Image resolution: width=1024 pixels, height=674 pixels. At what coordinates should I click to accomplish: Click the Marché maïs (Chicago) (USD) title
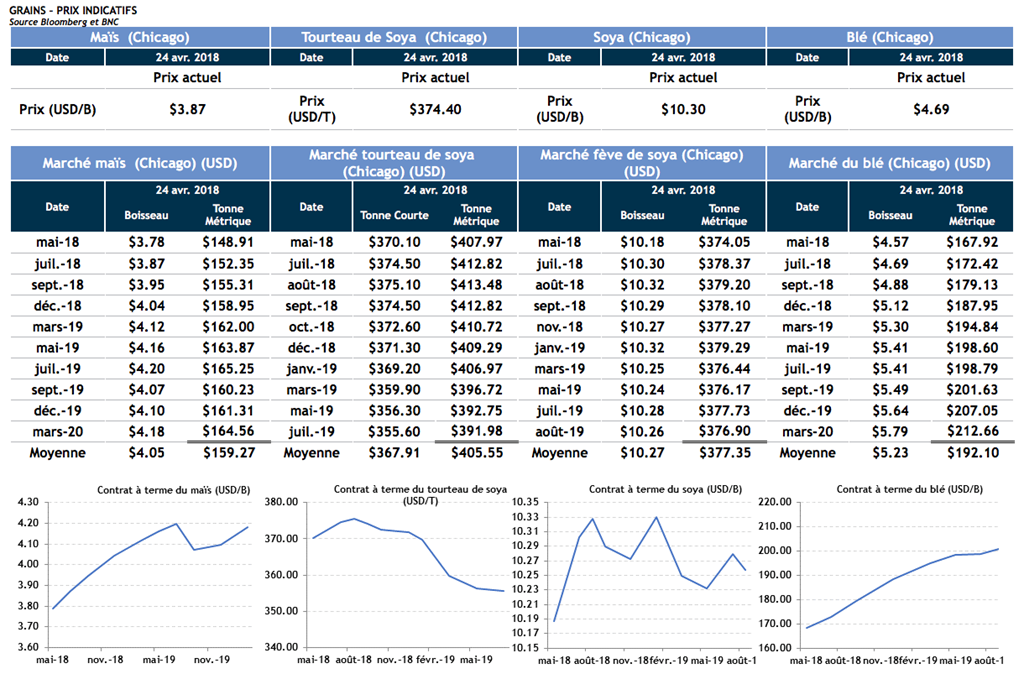pos(139,163)
